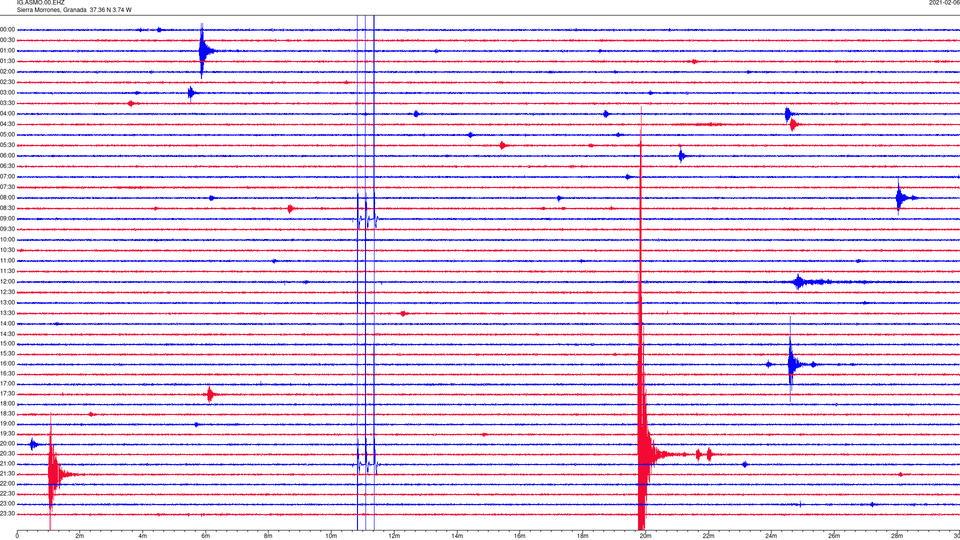Click the station code IG.ASMO.00.EHZ

click(x=40, y=3)
